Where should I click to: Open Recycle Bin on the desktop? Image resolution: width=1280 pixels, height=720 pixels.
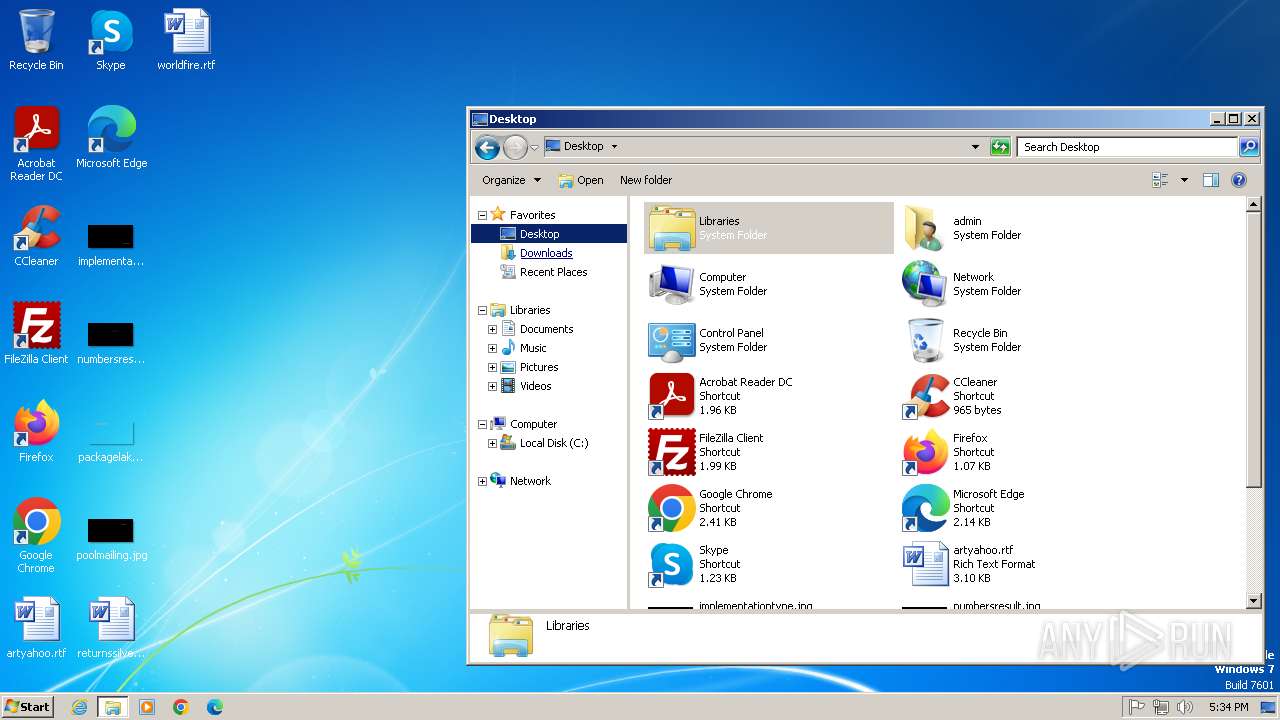36,40
